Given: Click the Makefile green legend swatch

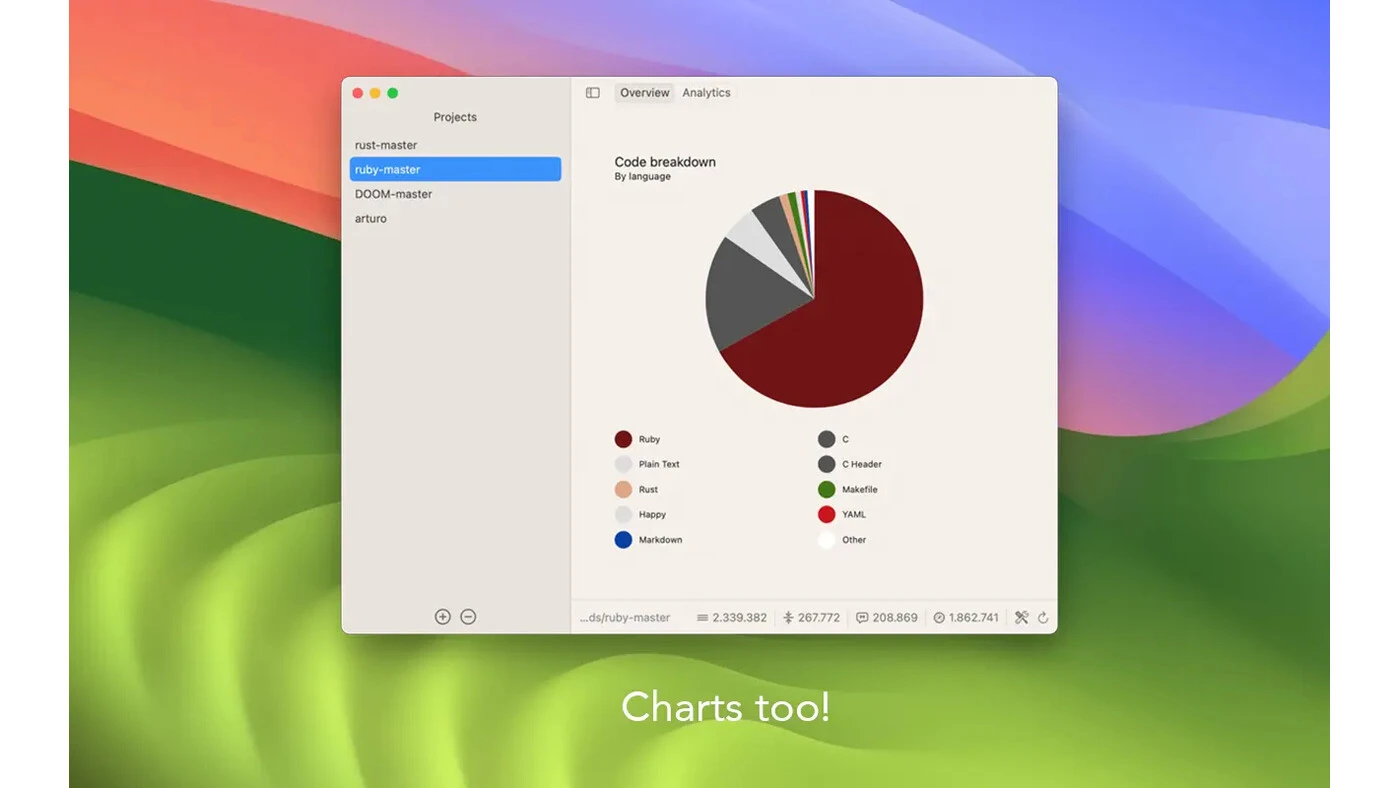Looking at the screenshot, I should (826, 490).
